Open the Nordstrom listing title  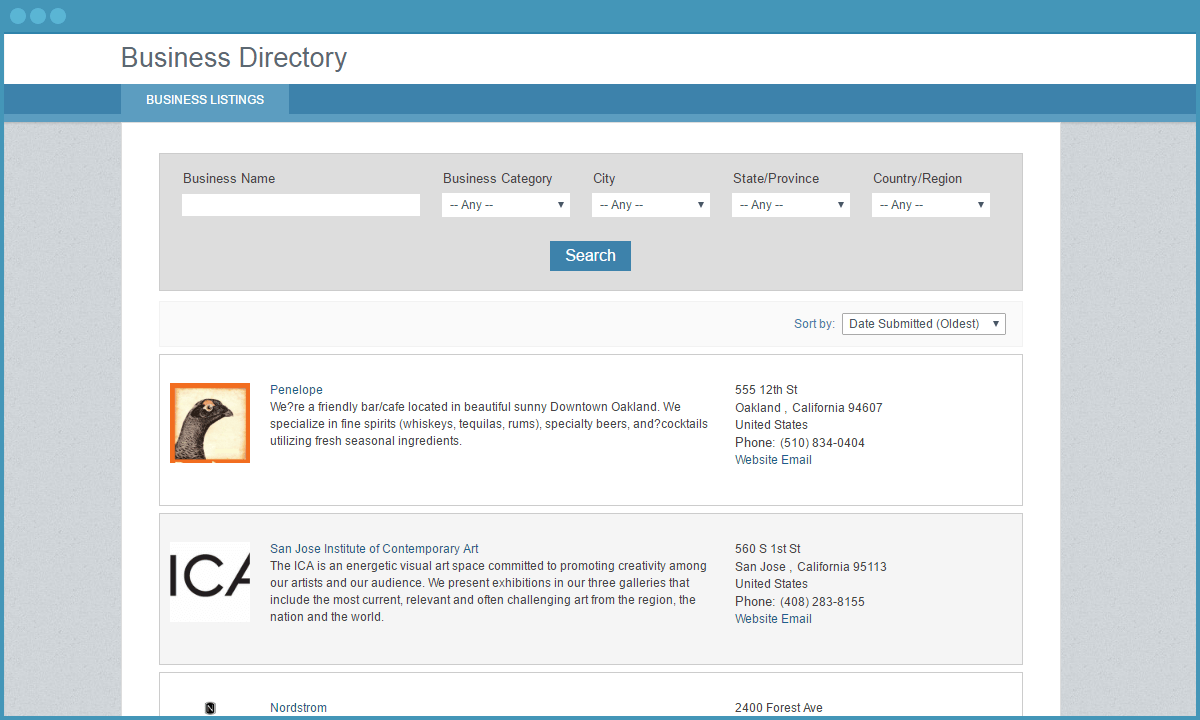298,708
